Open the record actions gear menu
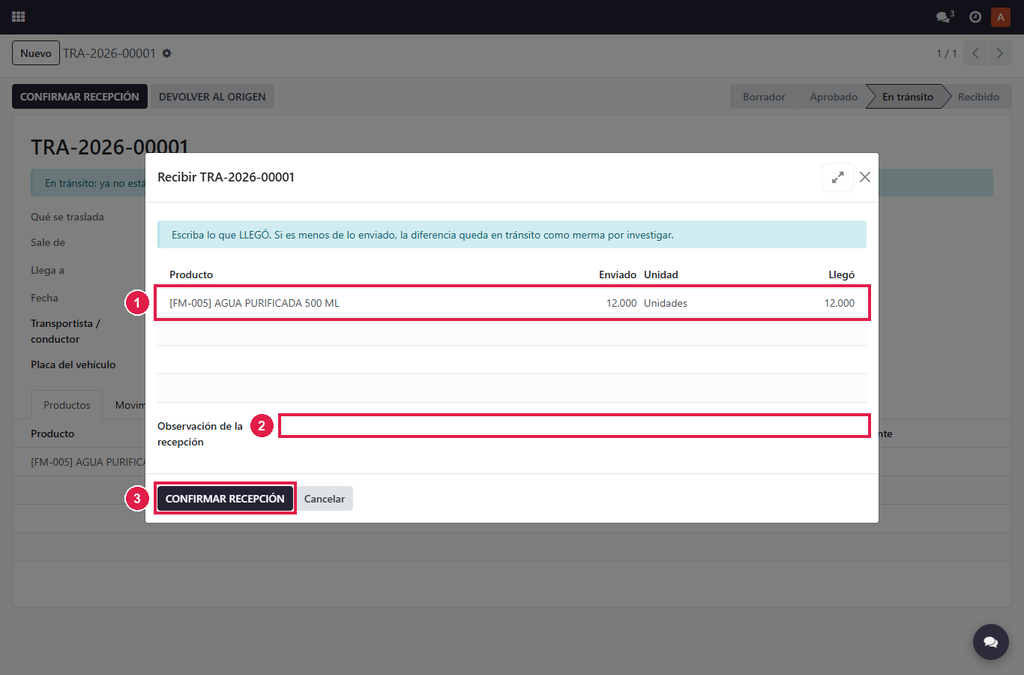The height and width of the screenshot is (675, 1024). tap(167, 54)
